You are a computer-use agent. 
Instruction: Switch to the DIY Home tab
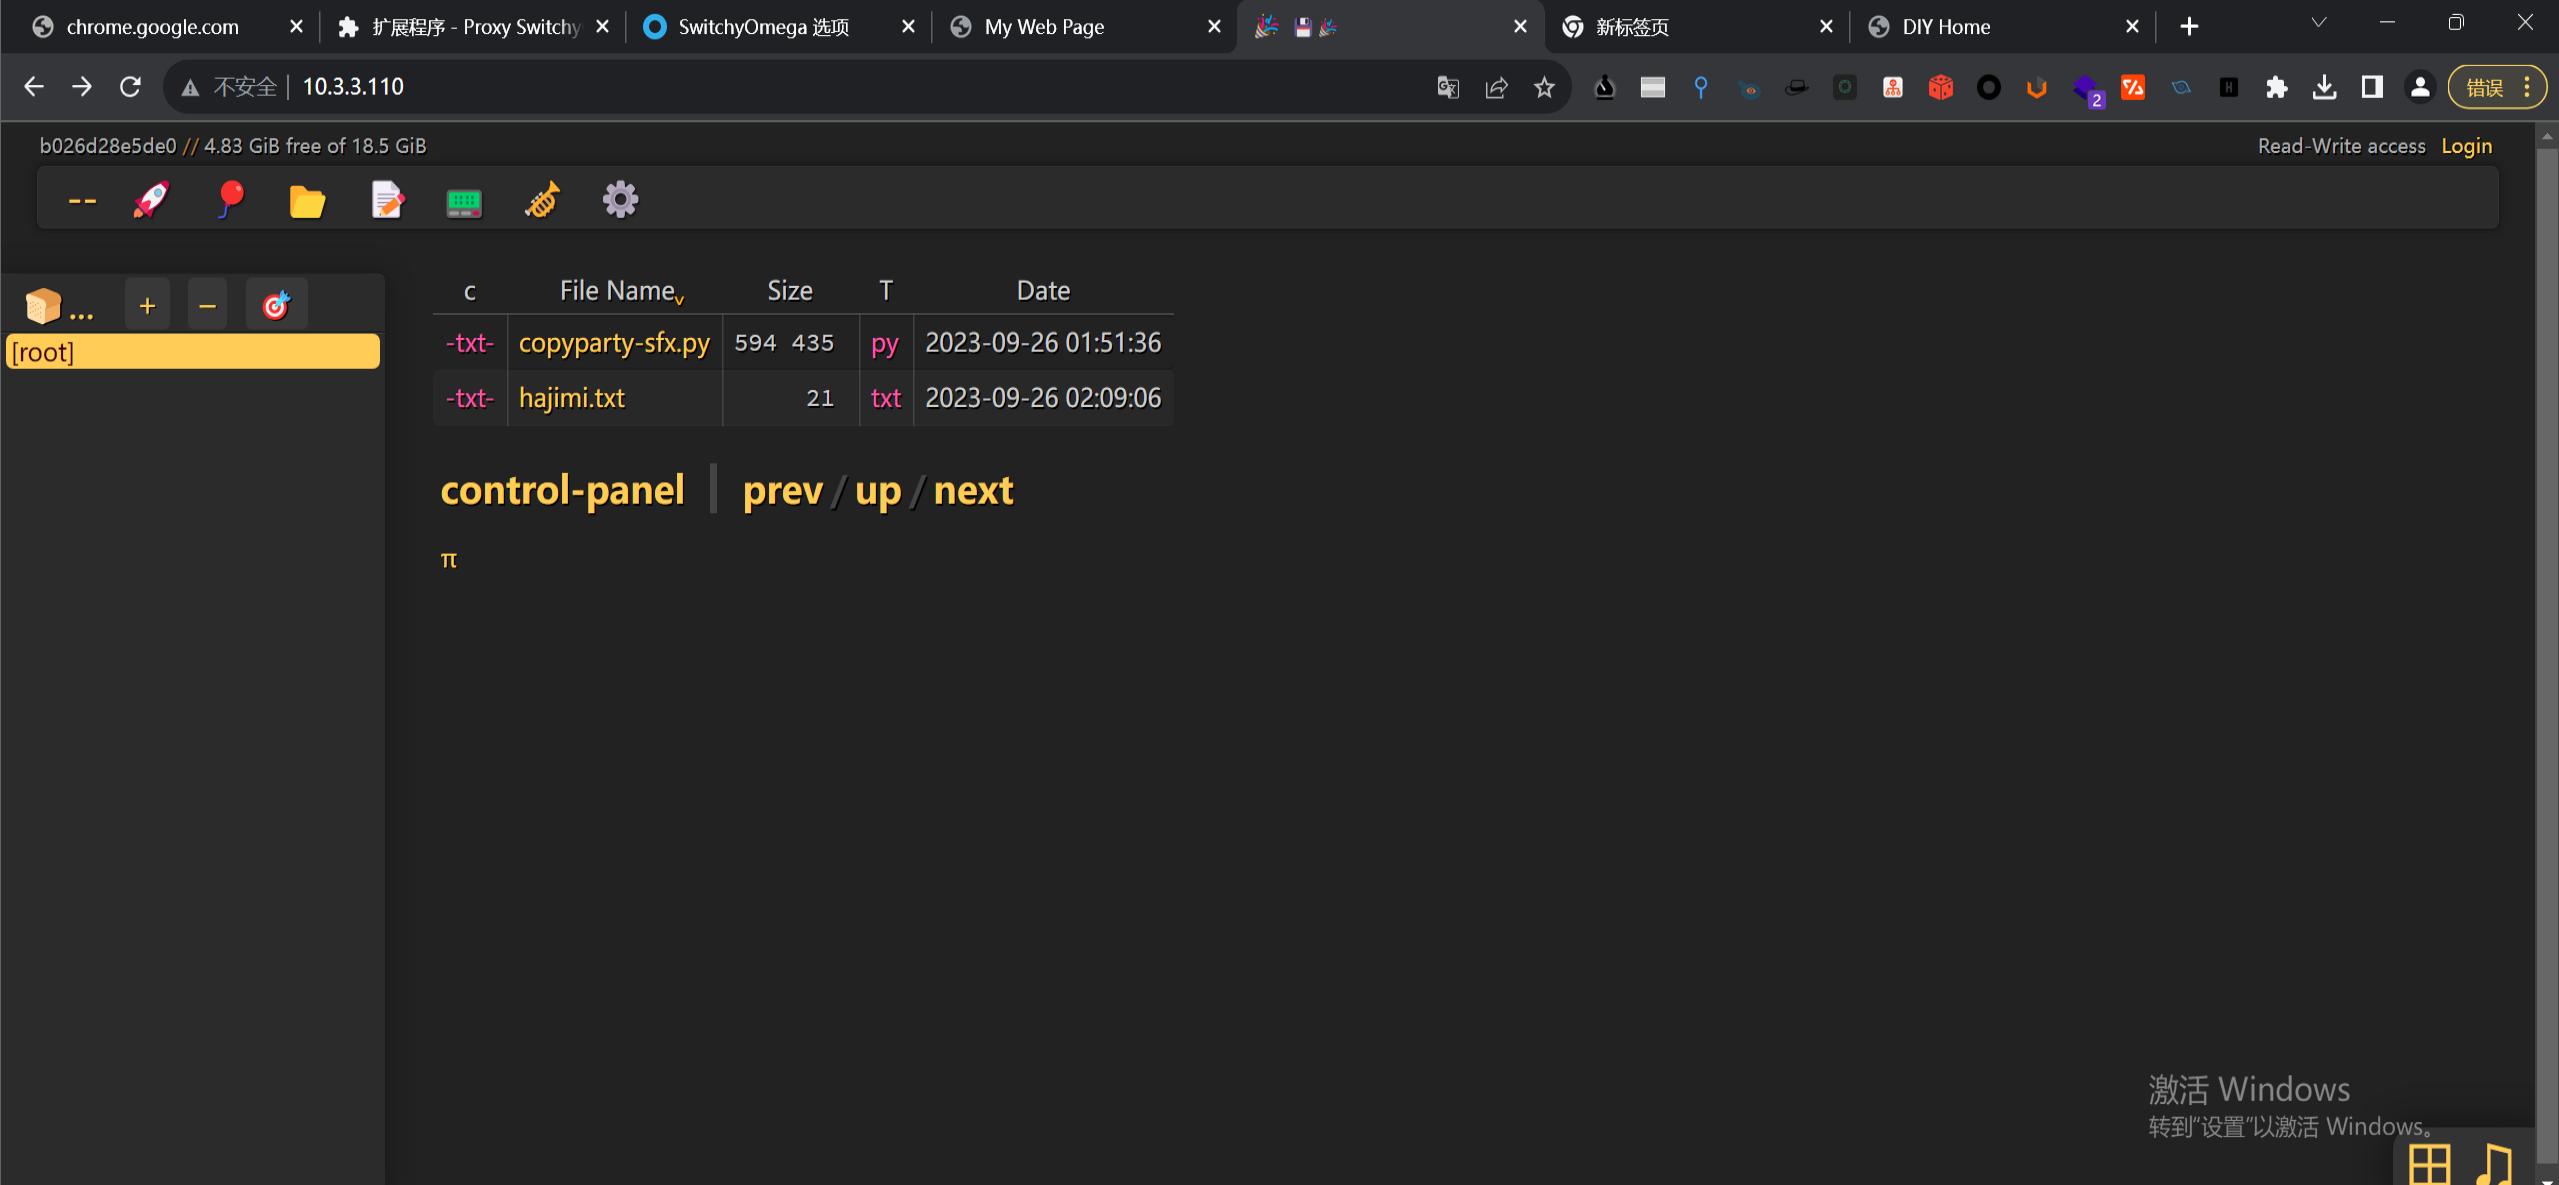[x=1945, y=27]
